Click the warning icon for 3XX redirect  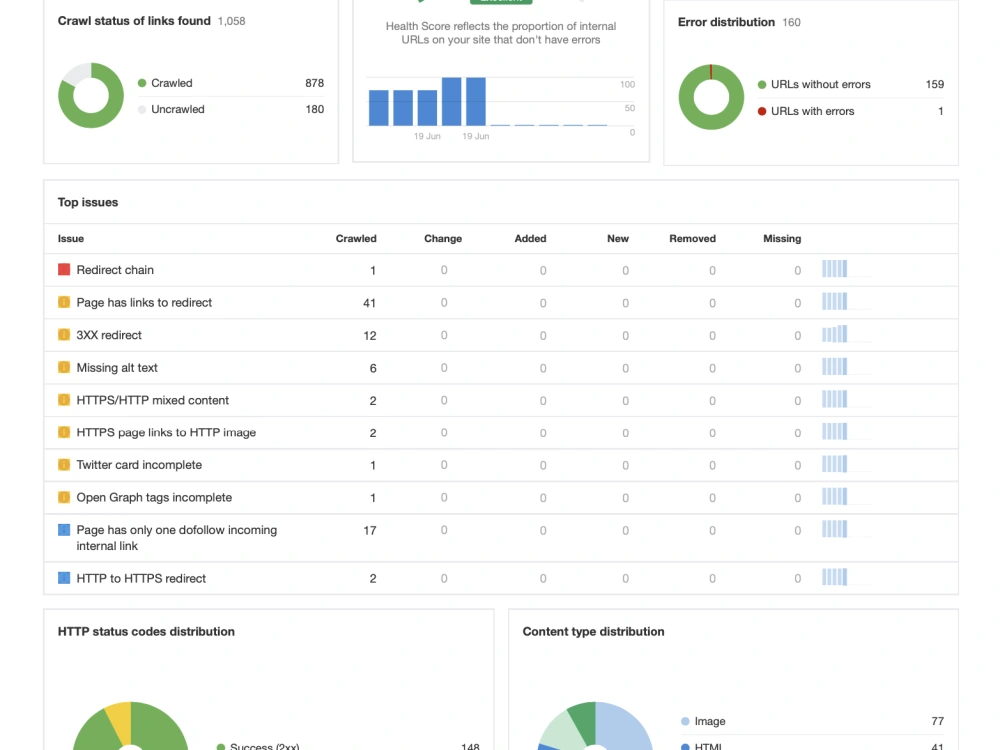pos(64,334)
